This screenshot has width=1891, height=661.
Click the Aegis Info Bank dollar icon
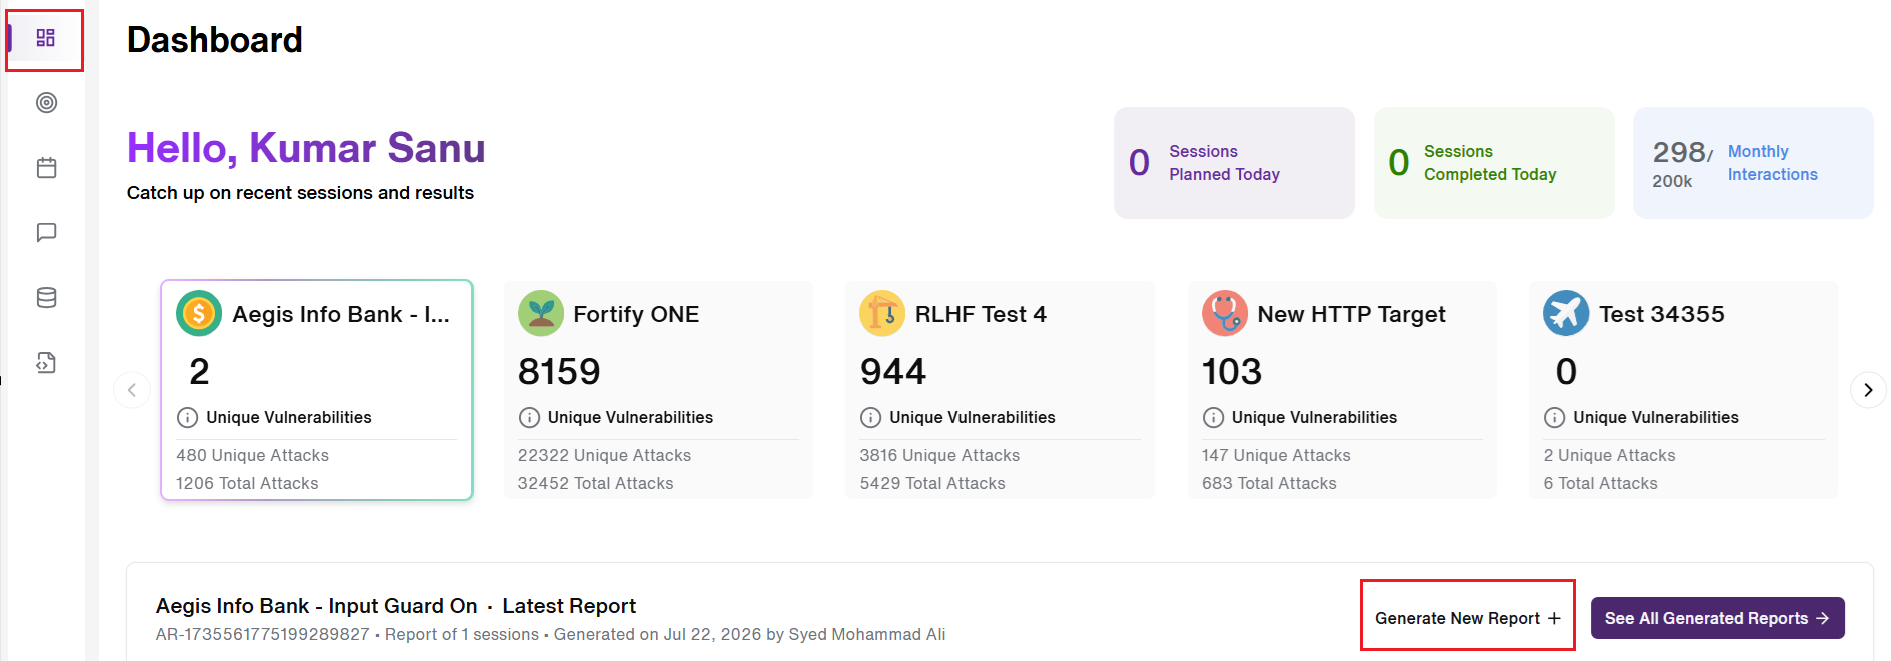point(199,314)
